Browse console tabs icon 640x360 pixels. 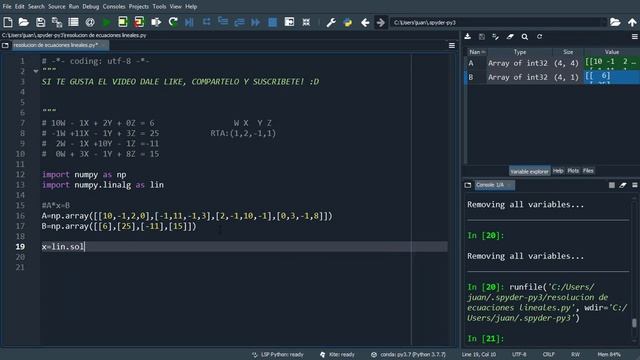(x=468, y=185)
